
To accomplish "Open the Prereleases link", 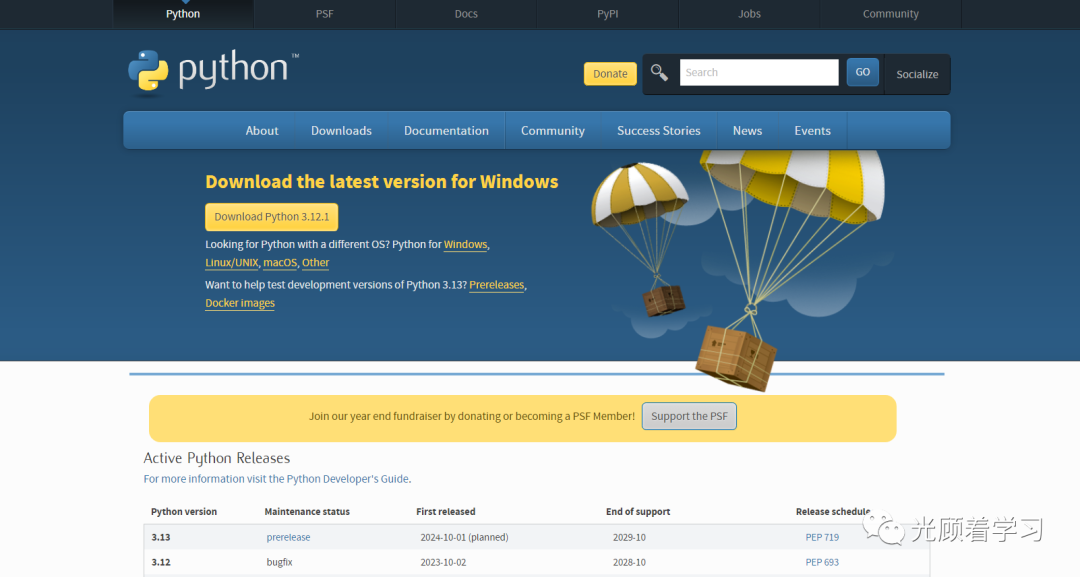I will point(497,285).
